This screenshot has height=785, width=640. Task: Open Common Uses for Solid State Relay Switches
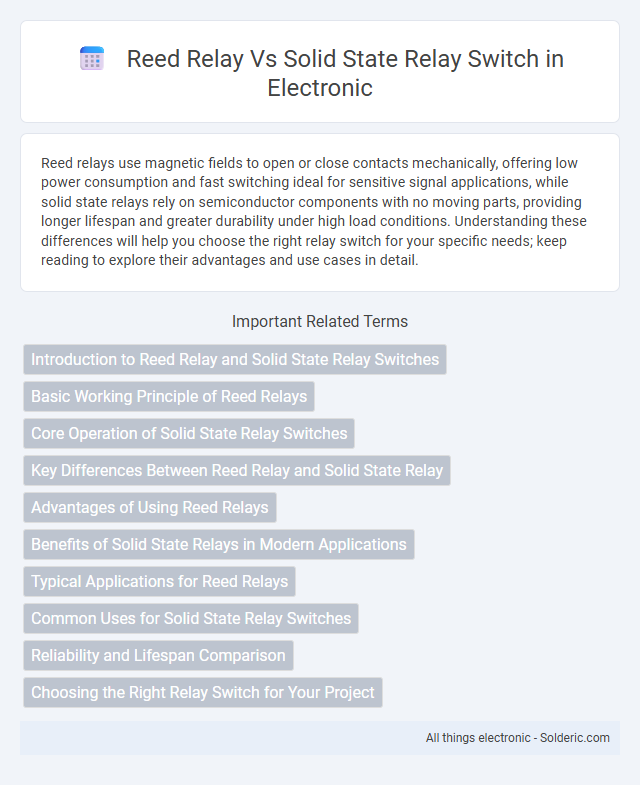point(191,619)
